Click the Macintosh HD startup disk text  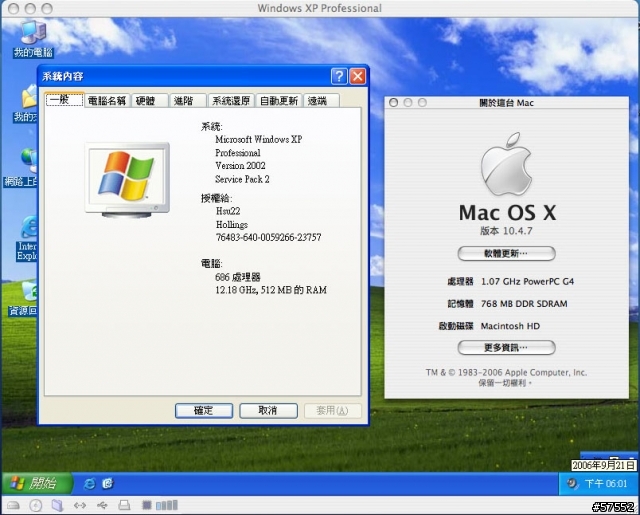tap(510, 326)
